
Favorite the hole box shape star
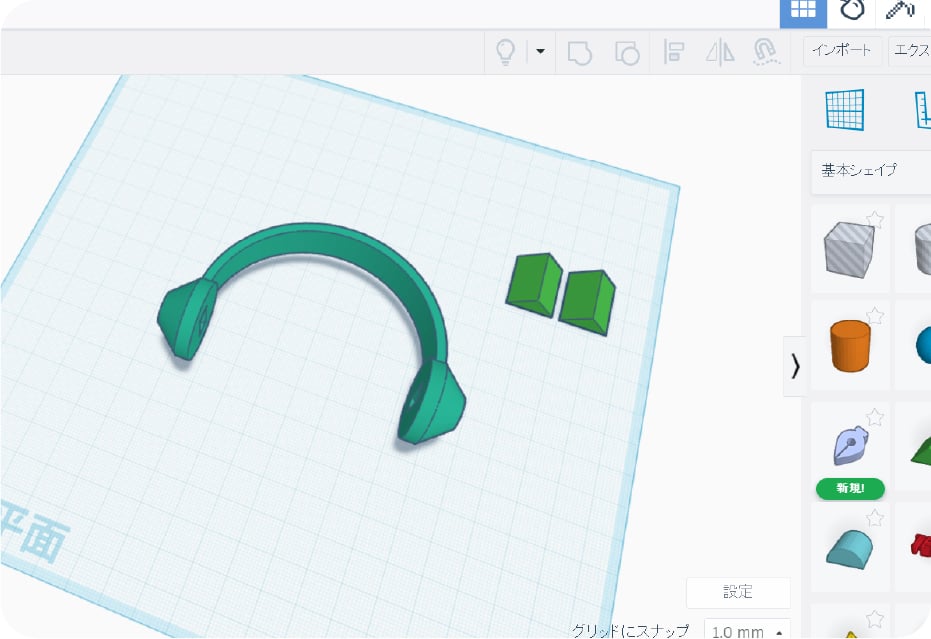coord(875,219)
